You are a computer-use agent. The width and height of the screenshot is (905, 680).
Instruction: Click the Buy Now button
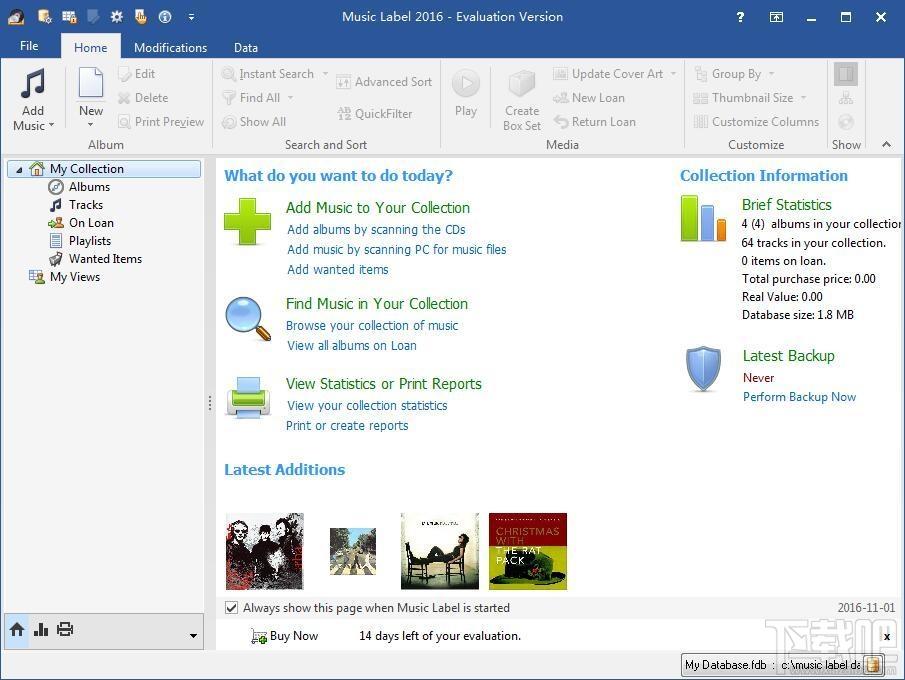[x=285, y=636]
